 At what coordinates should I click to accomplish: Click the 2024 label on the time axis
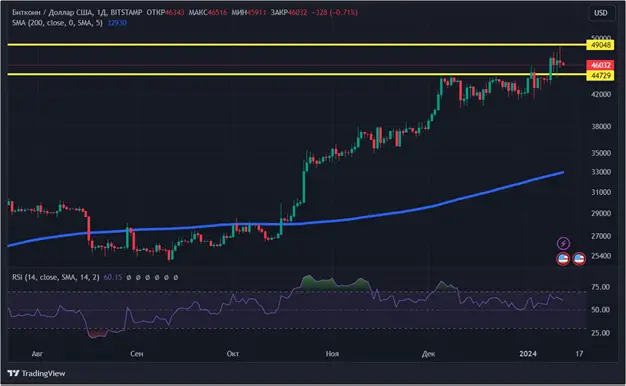pyautogui.click(x=528, y=354)
